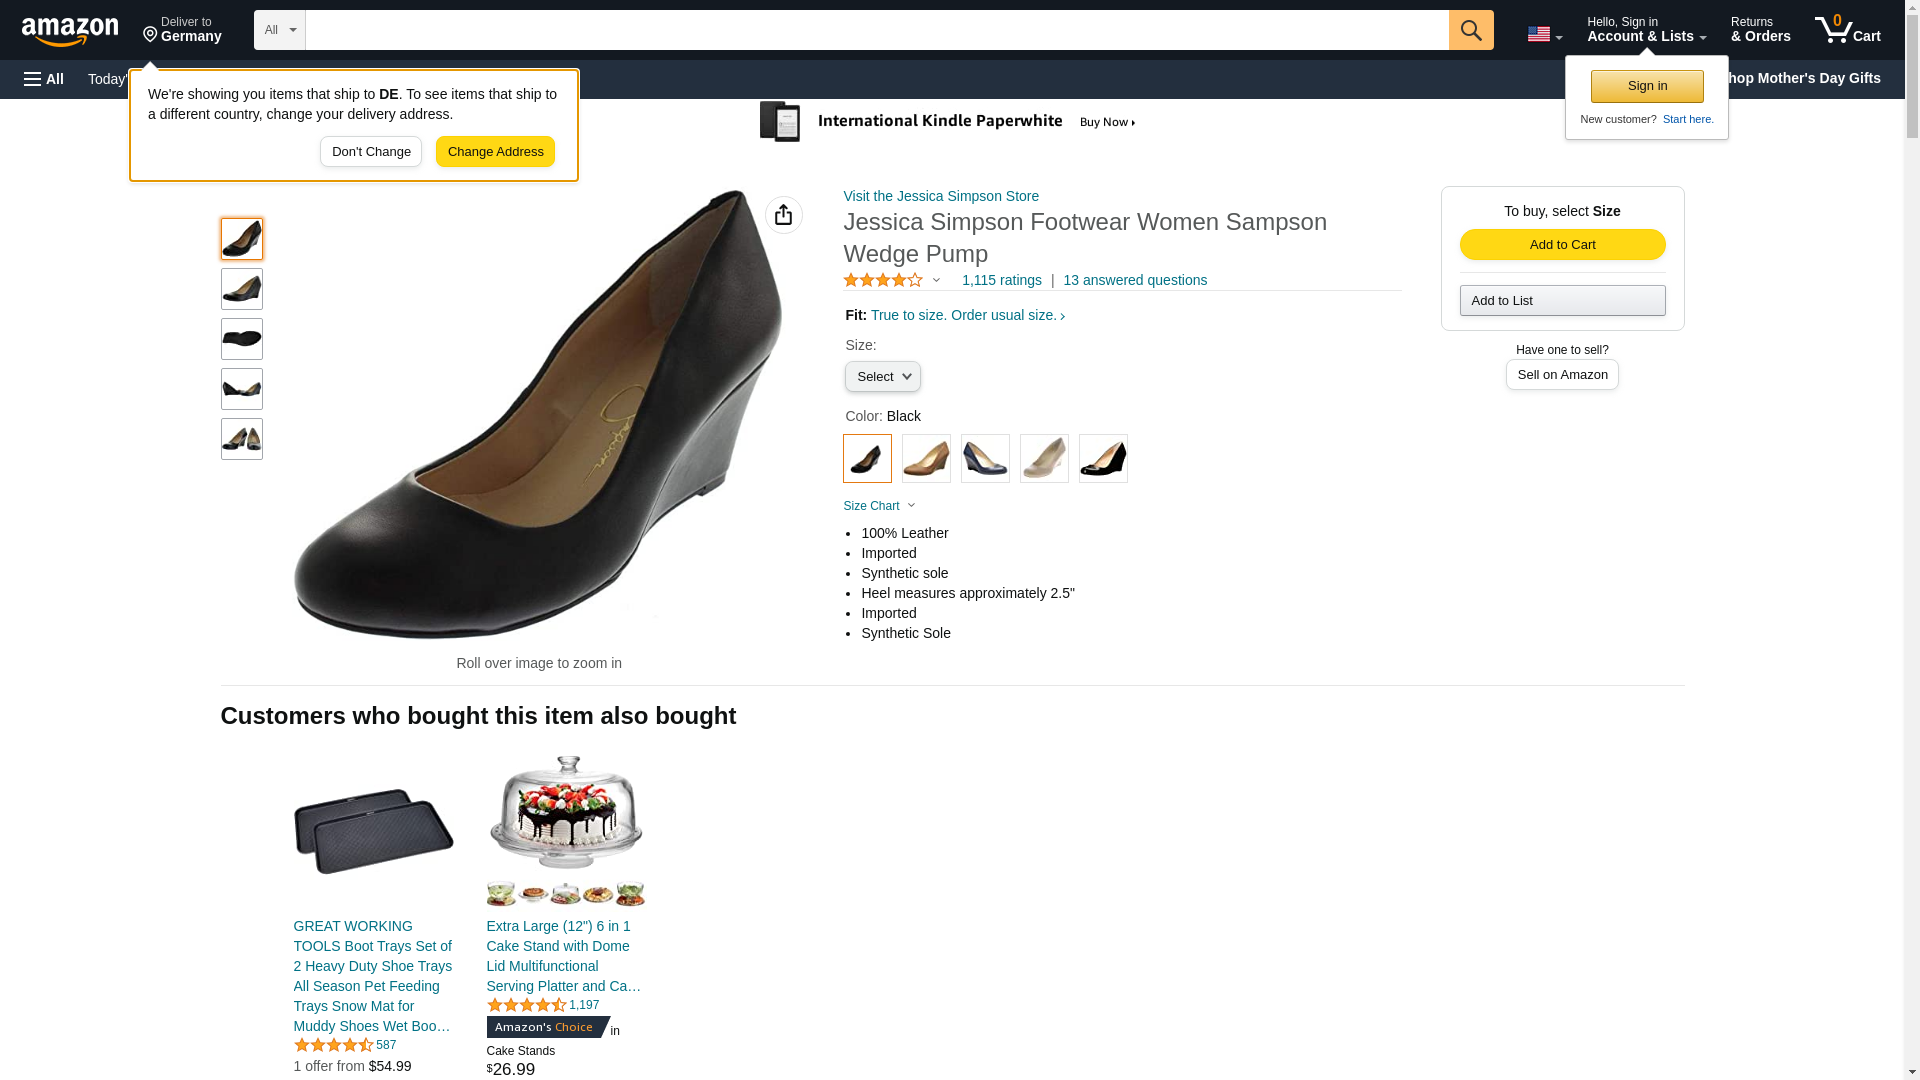1920x1080 pixels.
Task: Open the All hamburger menu
Action: pos(44,79)
